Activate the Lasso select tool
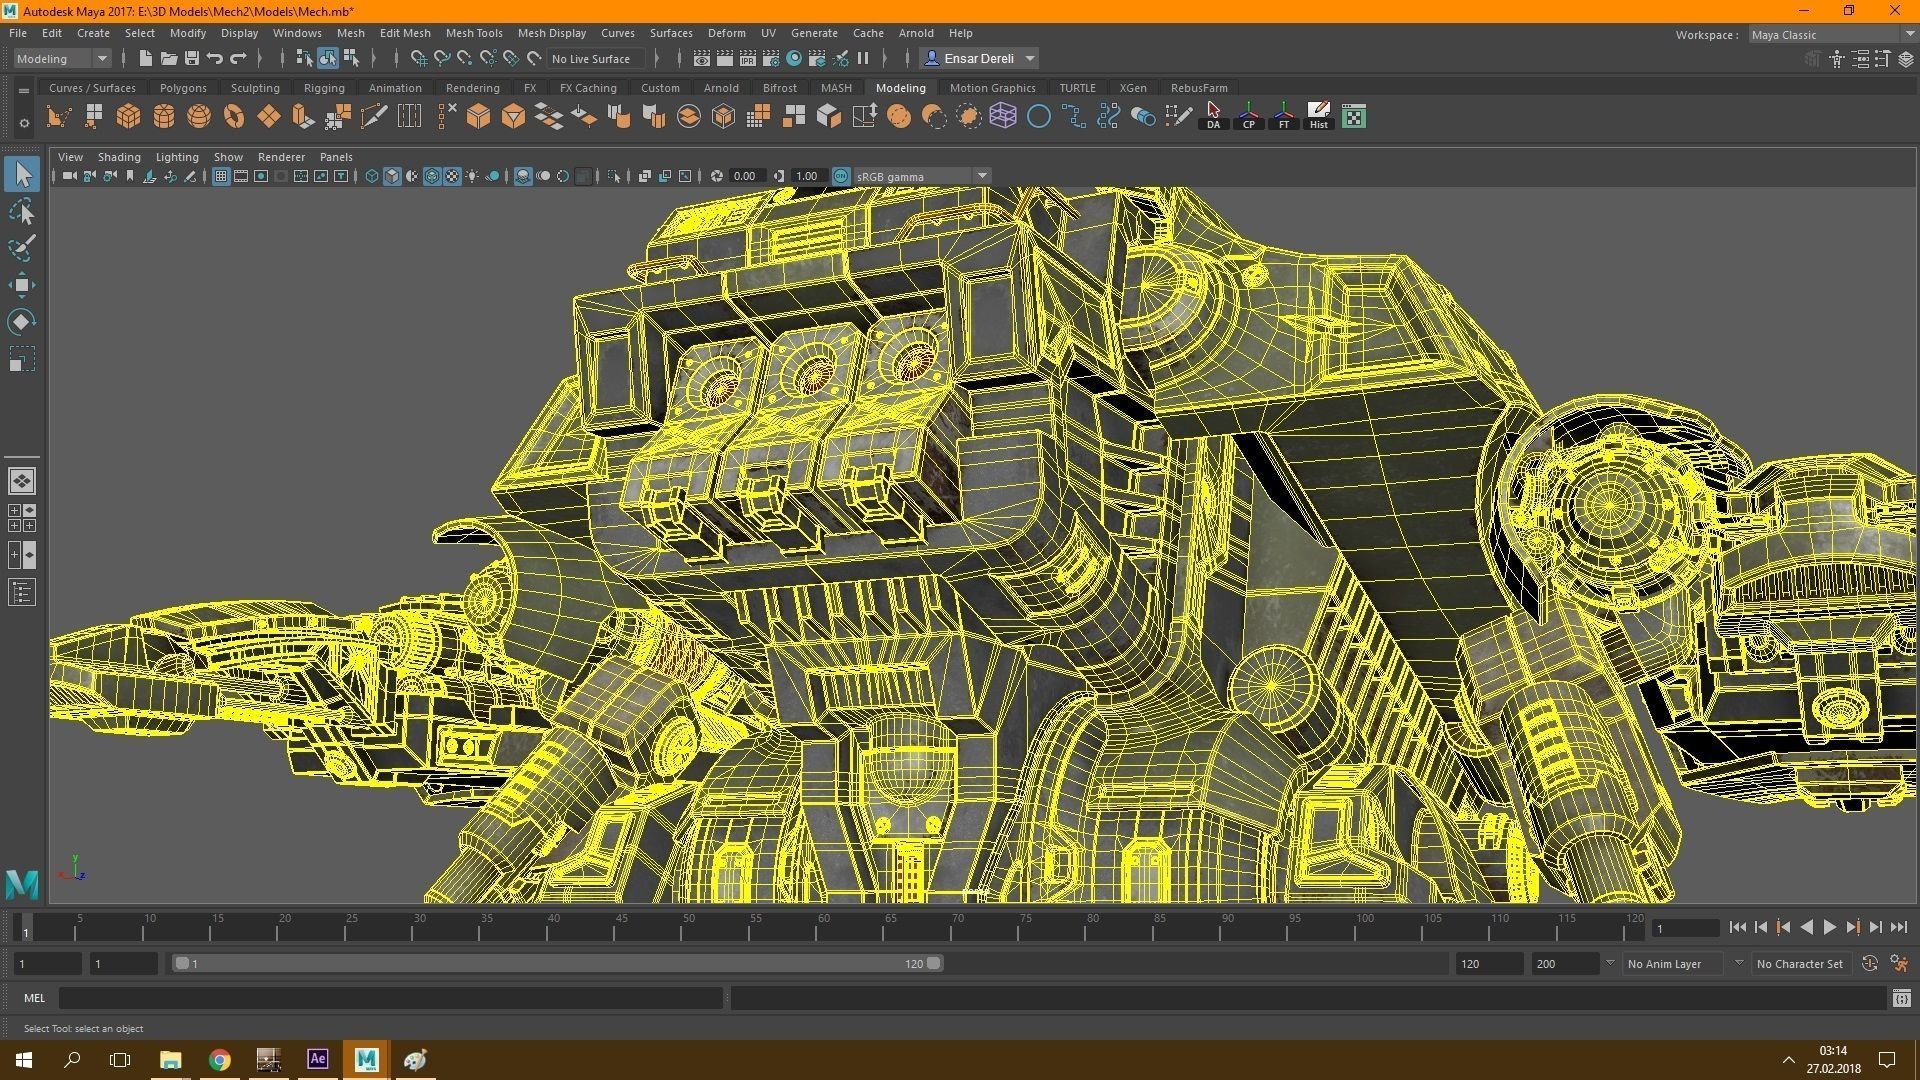Viewport: 1920px width, 1080px height. pyautogui.click(x=22, y=212)
